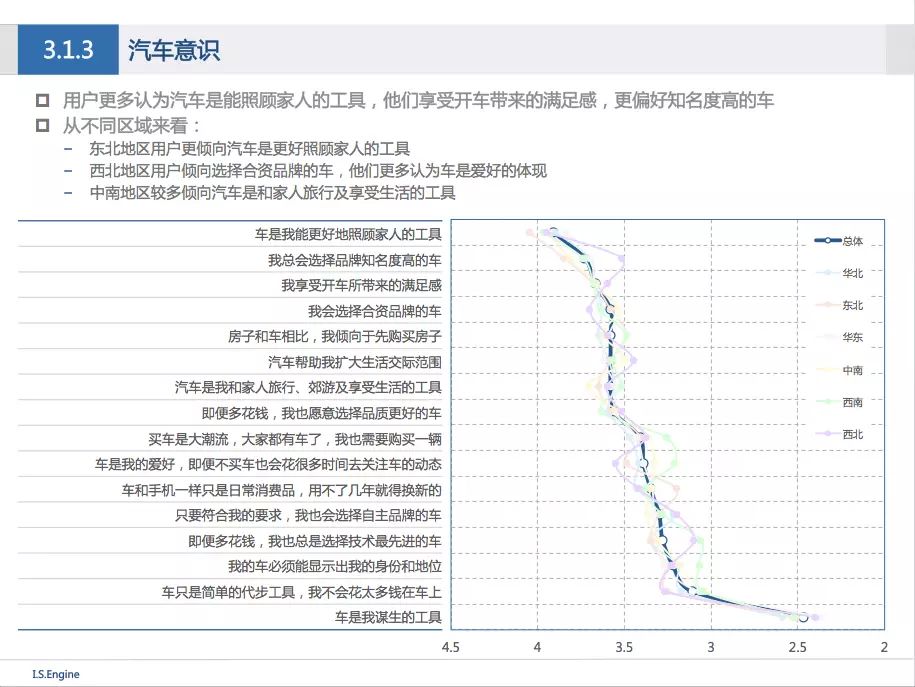The height and width of the screenshot is (687, 915).
Task: Click row label 买车是大潮流，大家都有车了
Action: 295,439
